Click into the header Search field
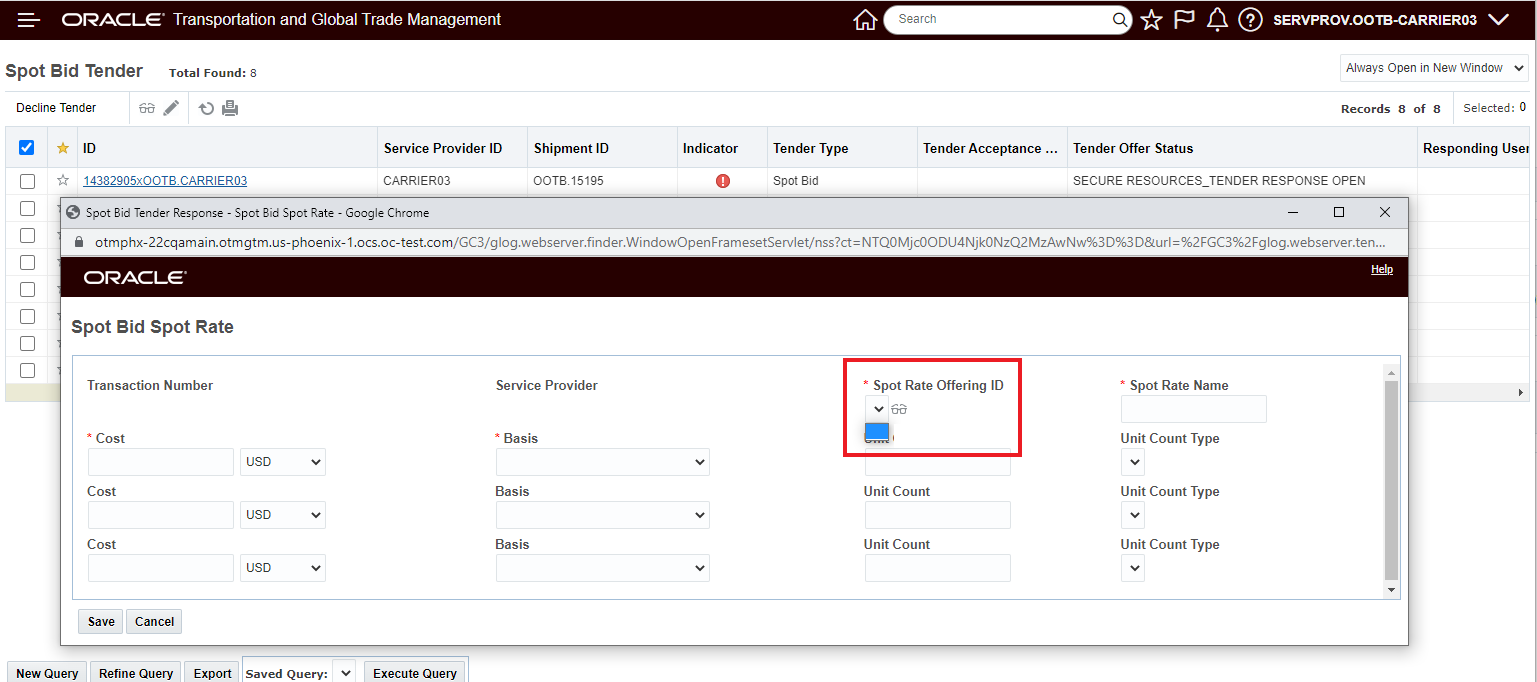The image size is (1537, 682). [1000, 19]
